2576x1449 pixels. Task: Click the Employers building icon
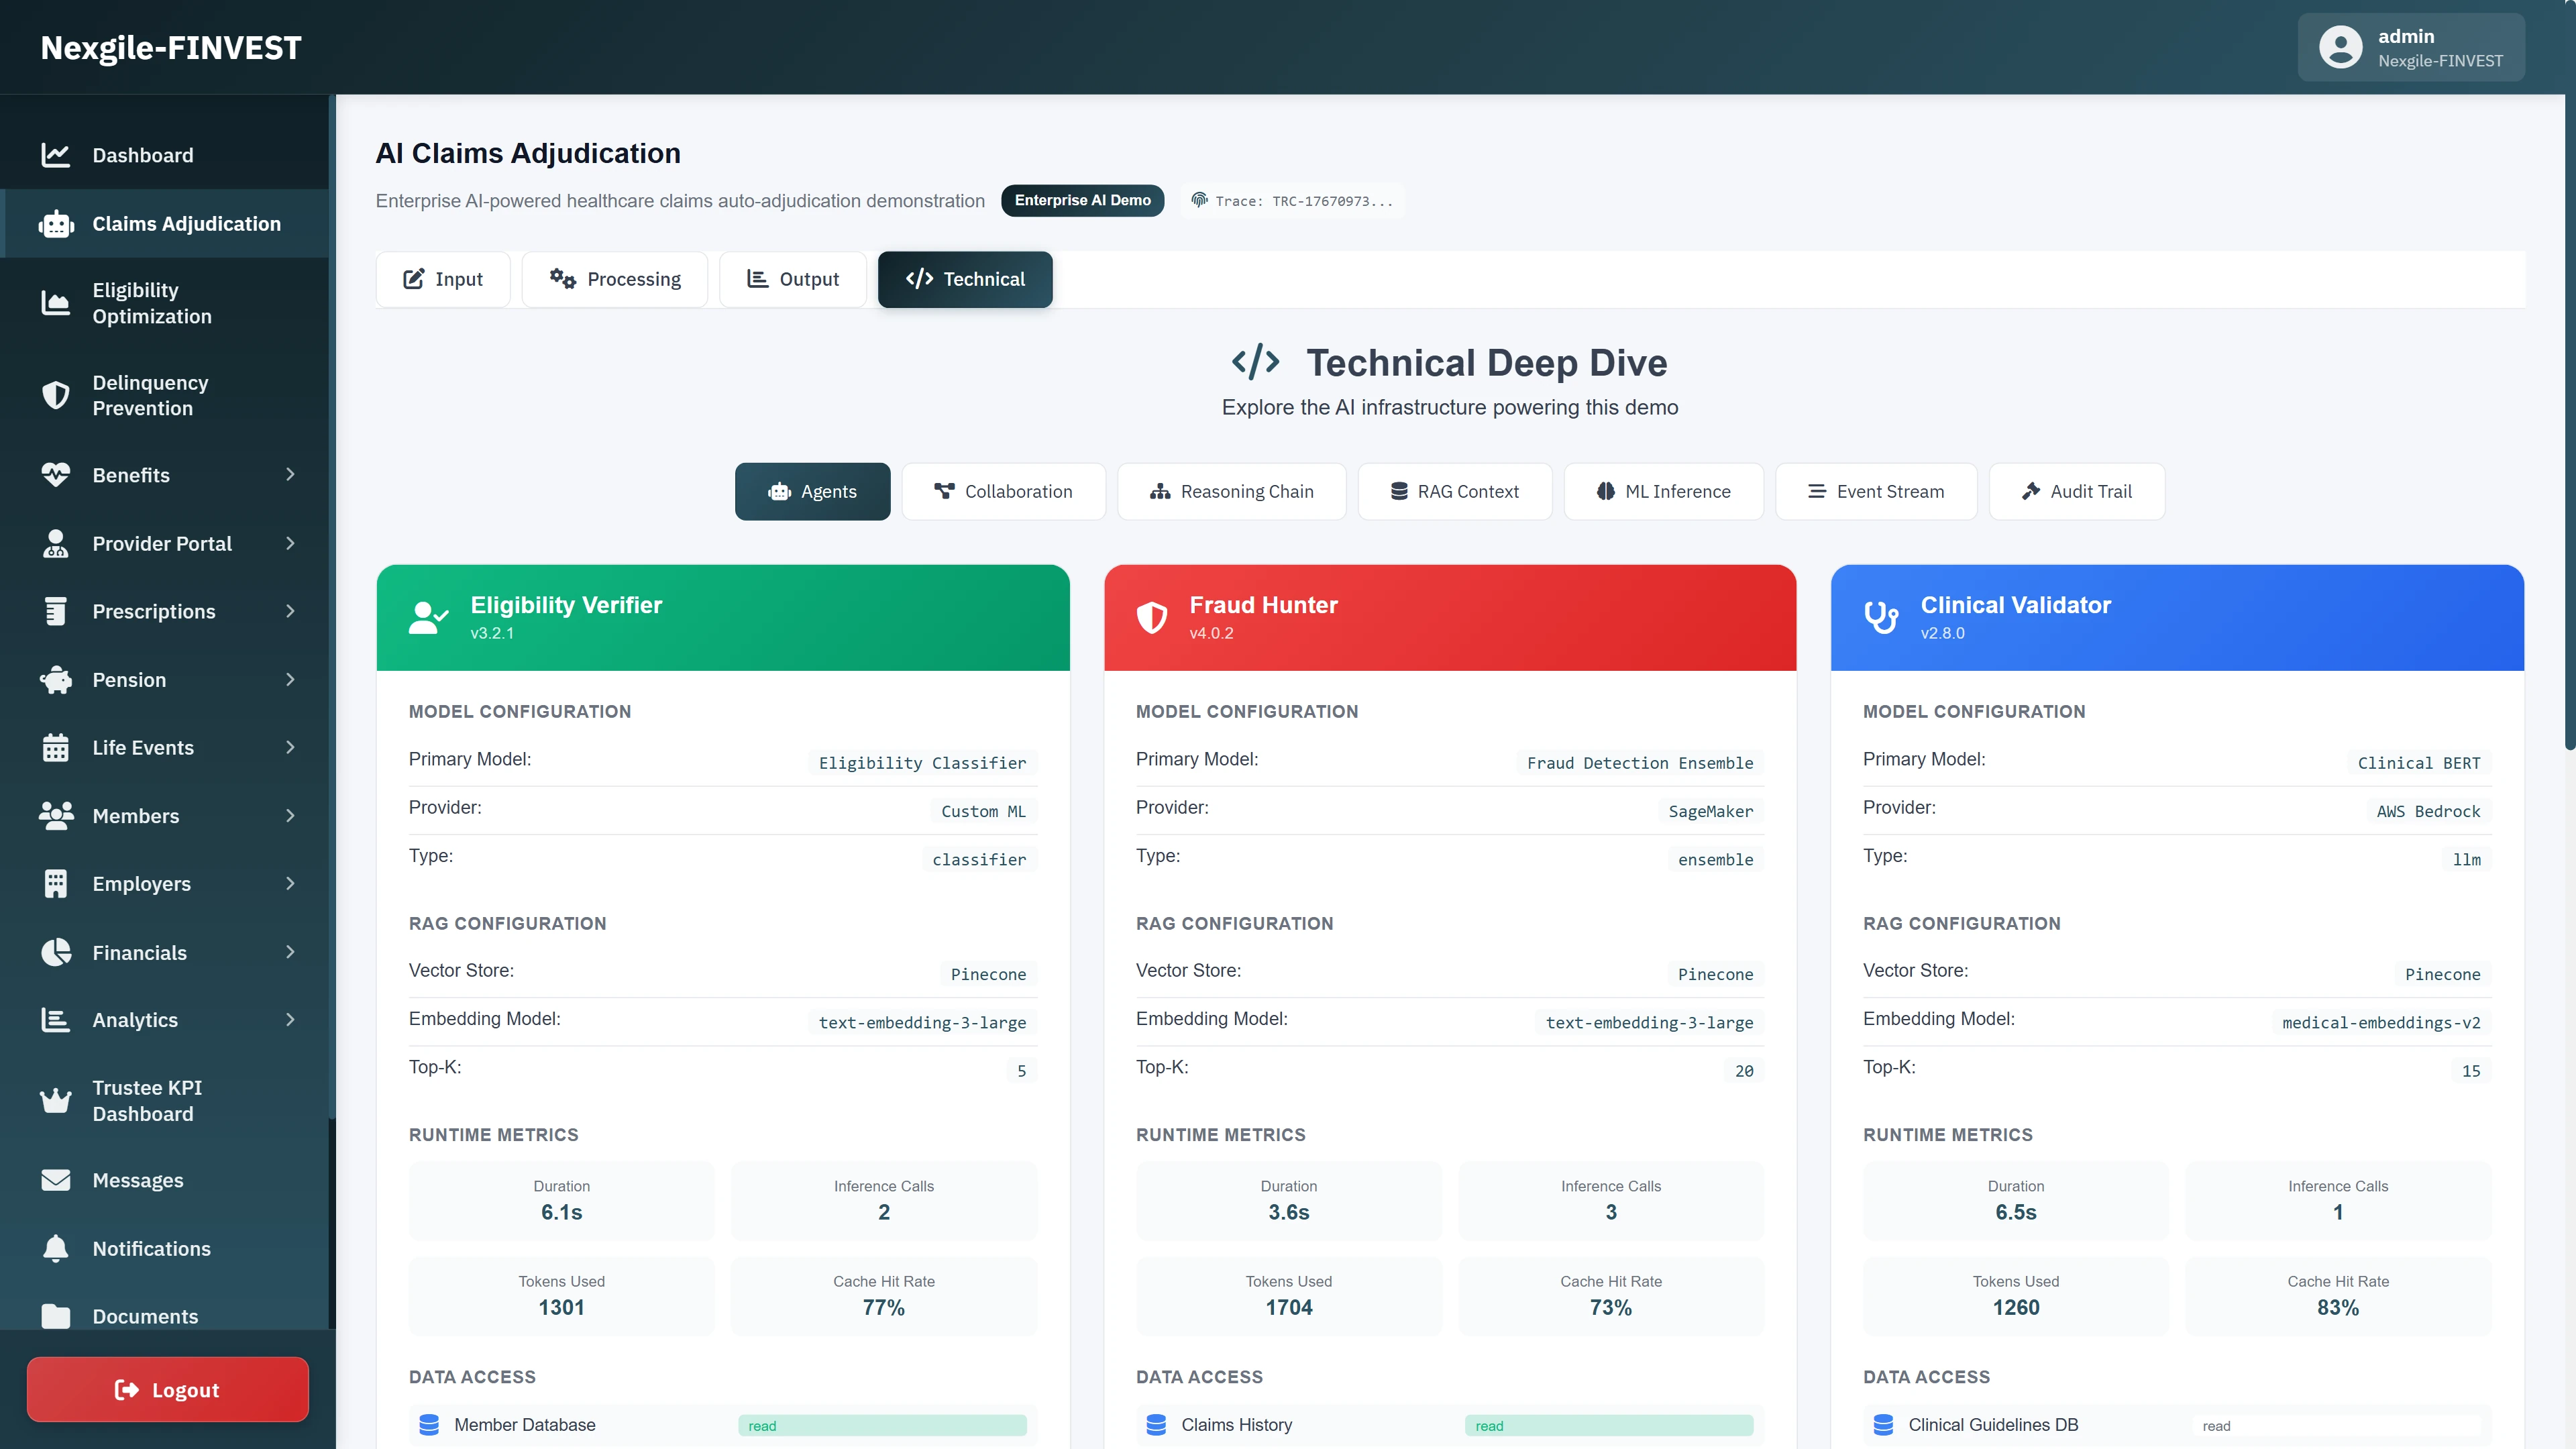(55, 884)
